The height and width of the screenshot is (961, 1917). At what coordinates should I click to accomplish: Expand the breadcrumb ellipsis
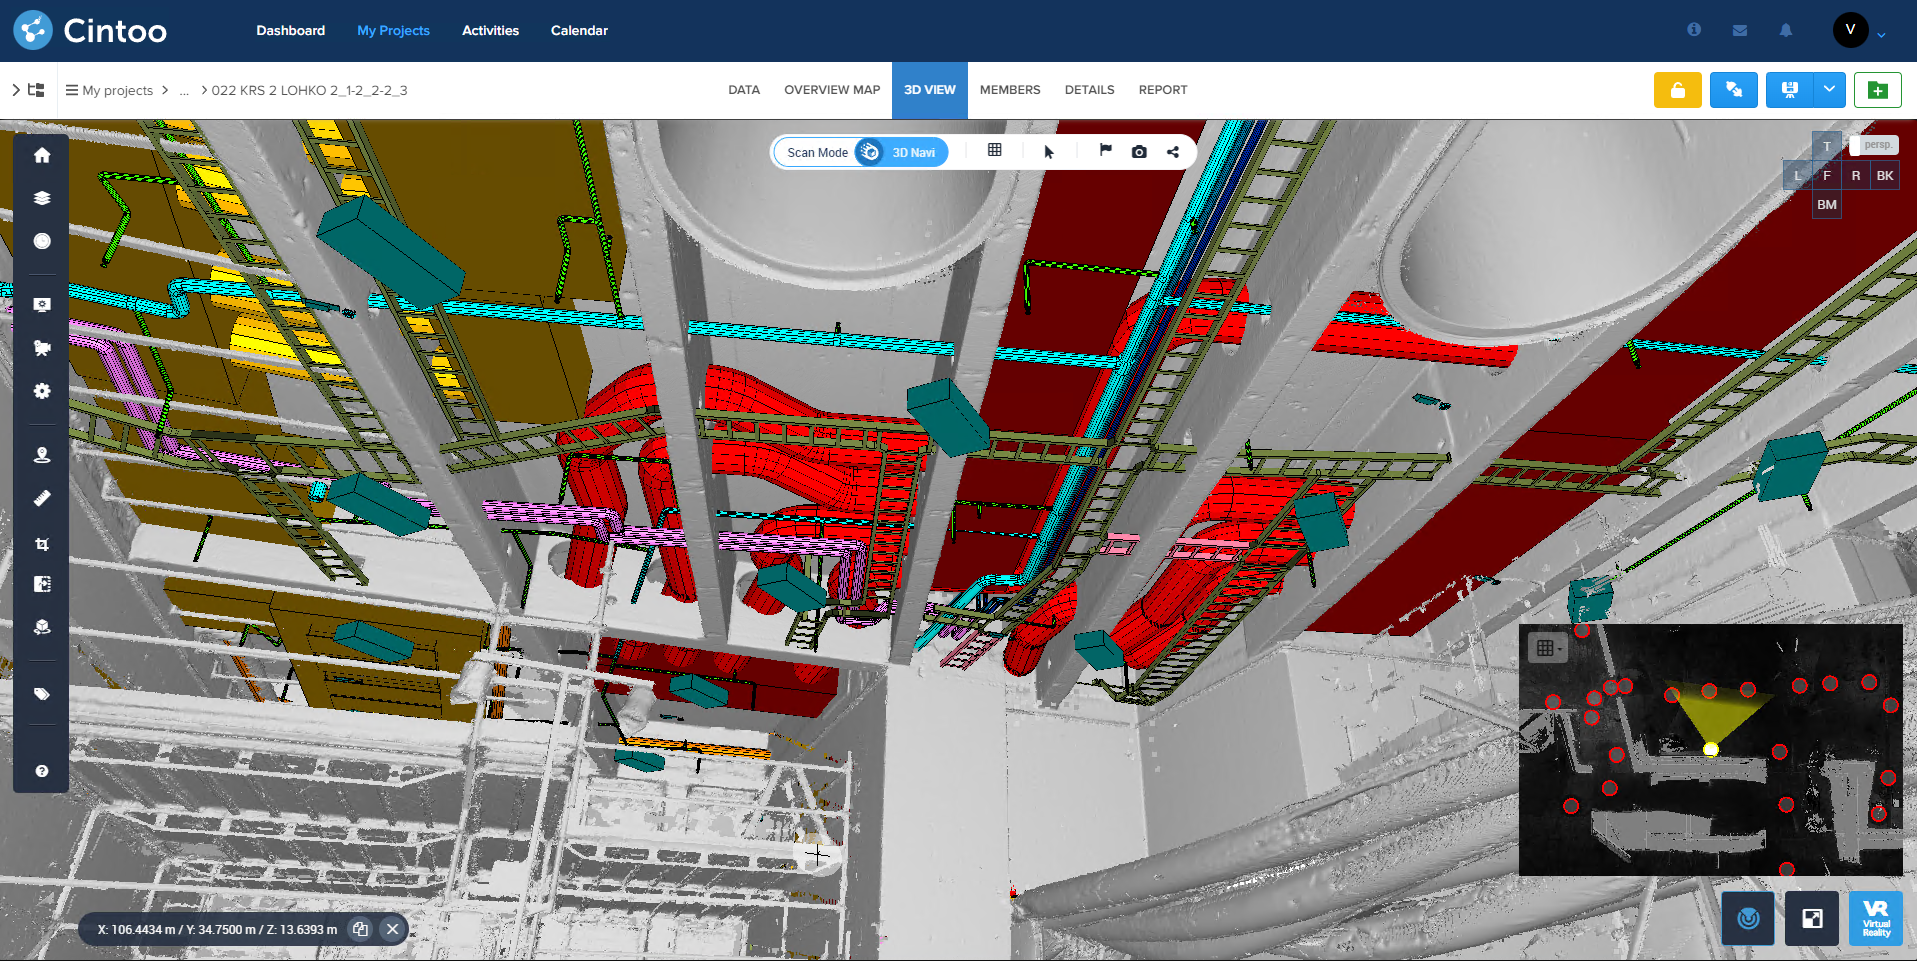pyautogui.click(x=184, y=90)
